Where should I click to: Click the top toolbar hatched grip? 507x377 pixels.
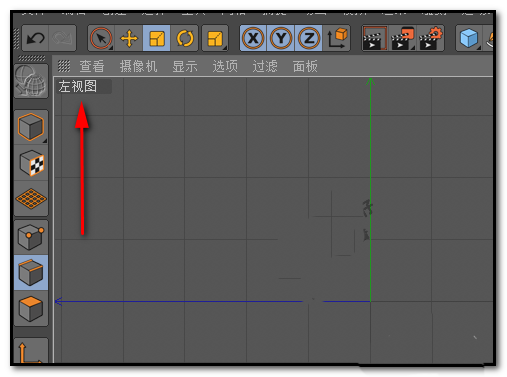[16, 39]
